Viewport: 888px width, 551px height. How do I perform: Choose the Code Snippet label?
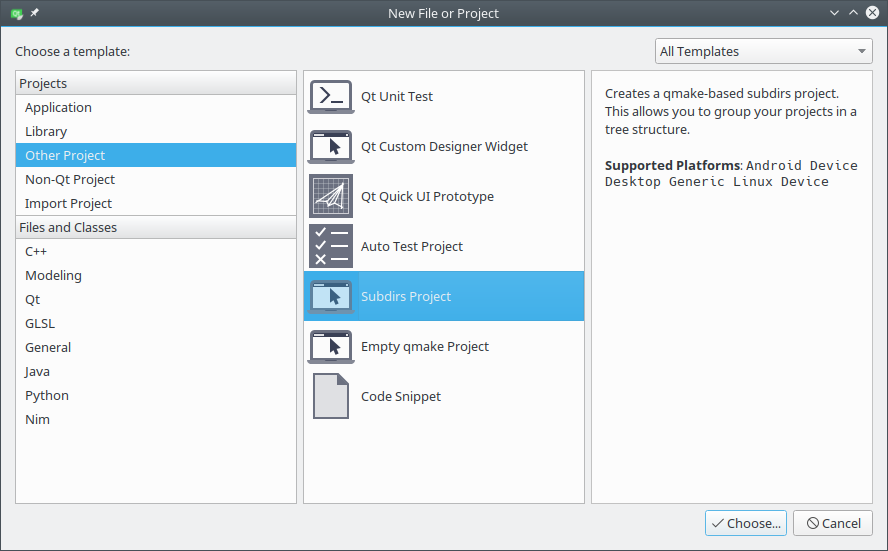click(x=401, y=396)
